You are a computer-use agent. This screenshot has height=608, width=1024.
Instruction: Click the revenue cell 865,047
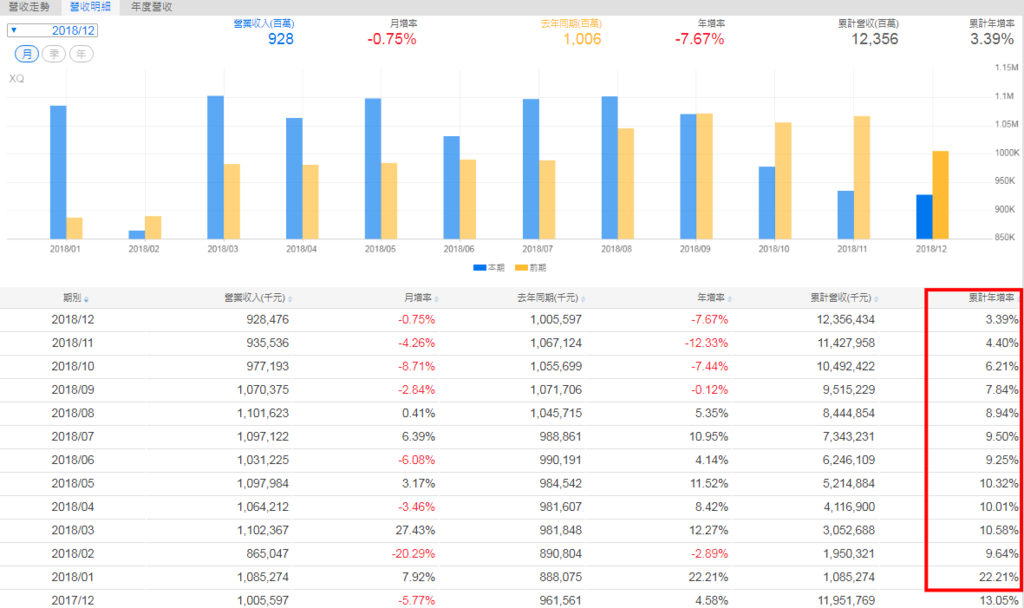[x=267, y=554]
